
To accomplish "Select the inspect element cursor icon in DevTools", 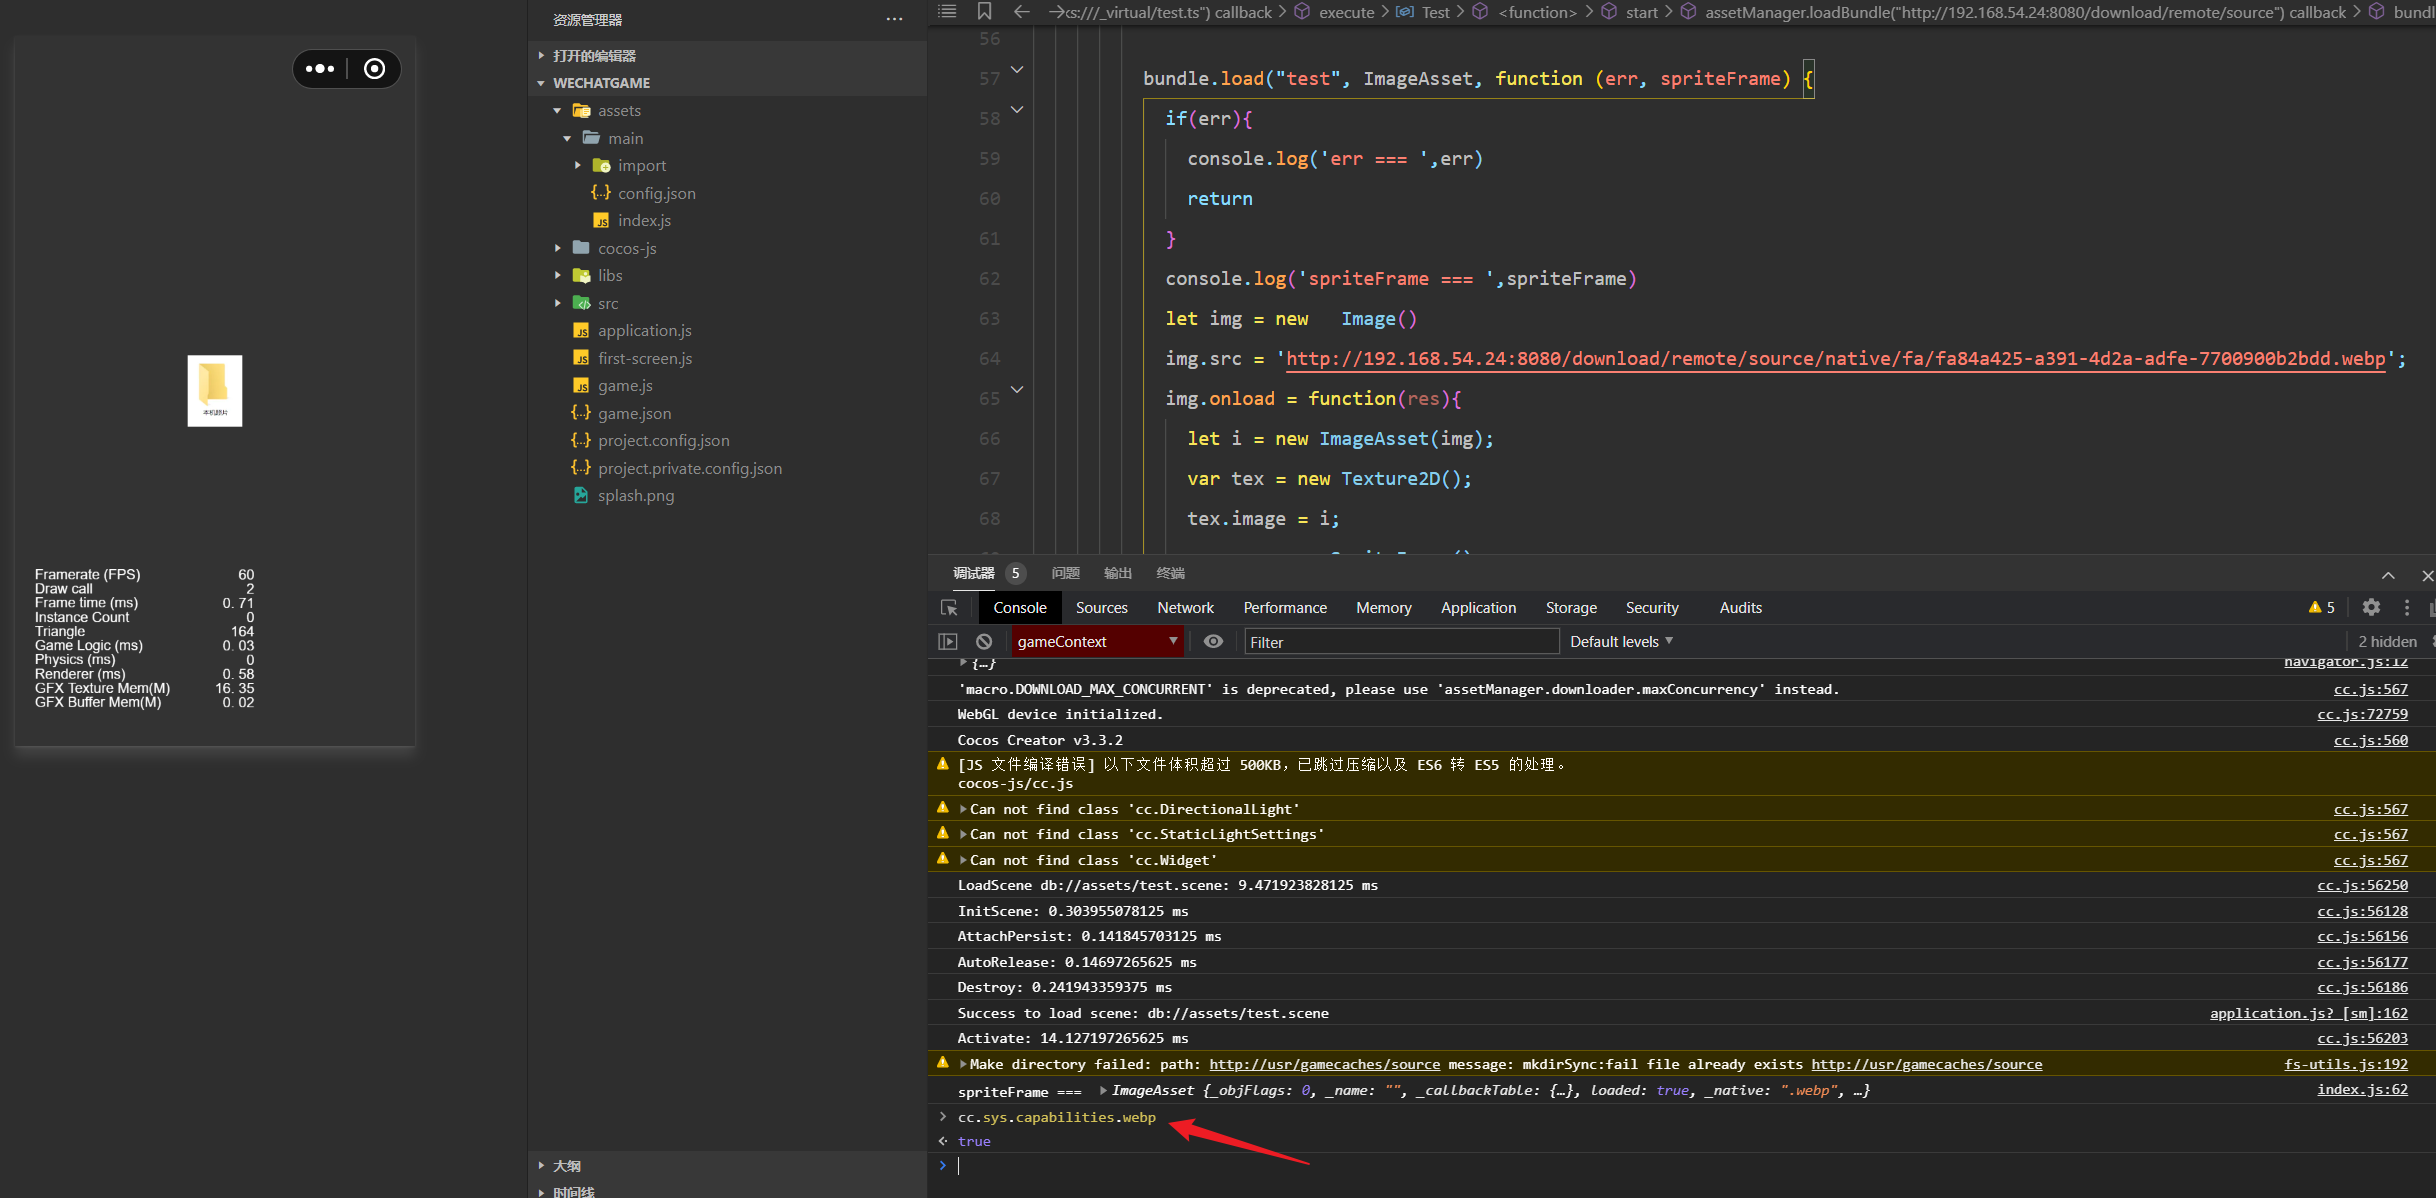I will tap(948, 607).
